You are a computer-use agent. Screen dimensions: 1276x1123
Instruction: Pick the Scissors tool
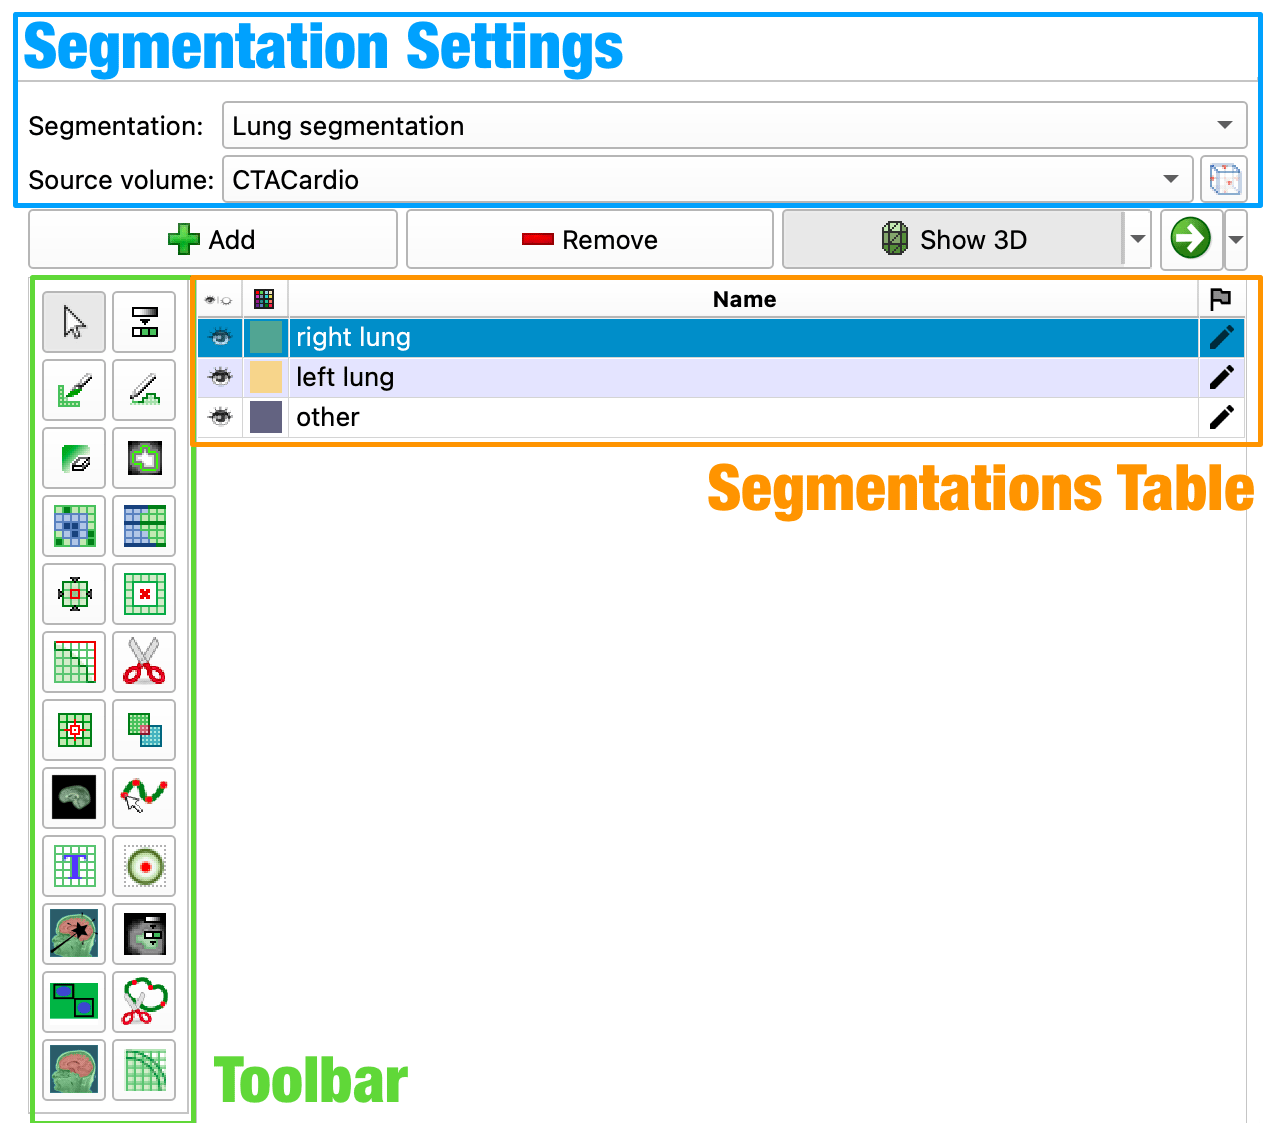[x=144, y=662]
